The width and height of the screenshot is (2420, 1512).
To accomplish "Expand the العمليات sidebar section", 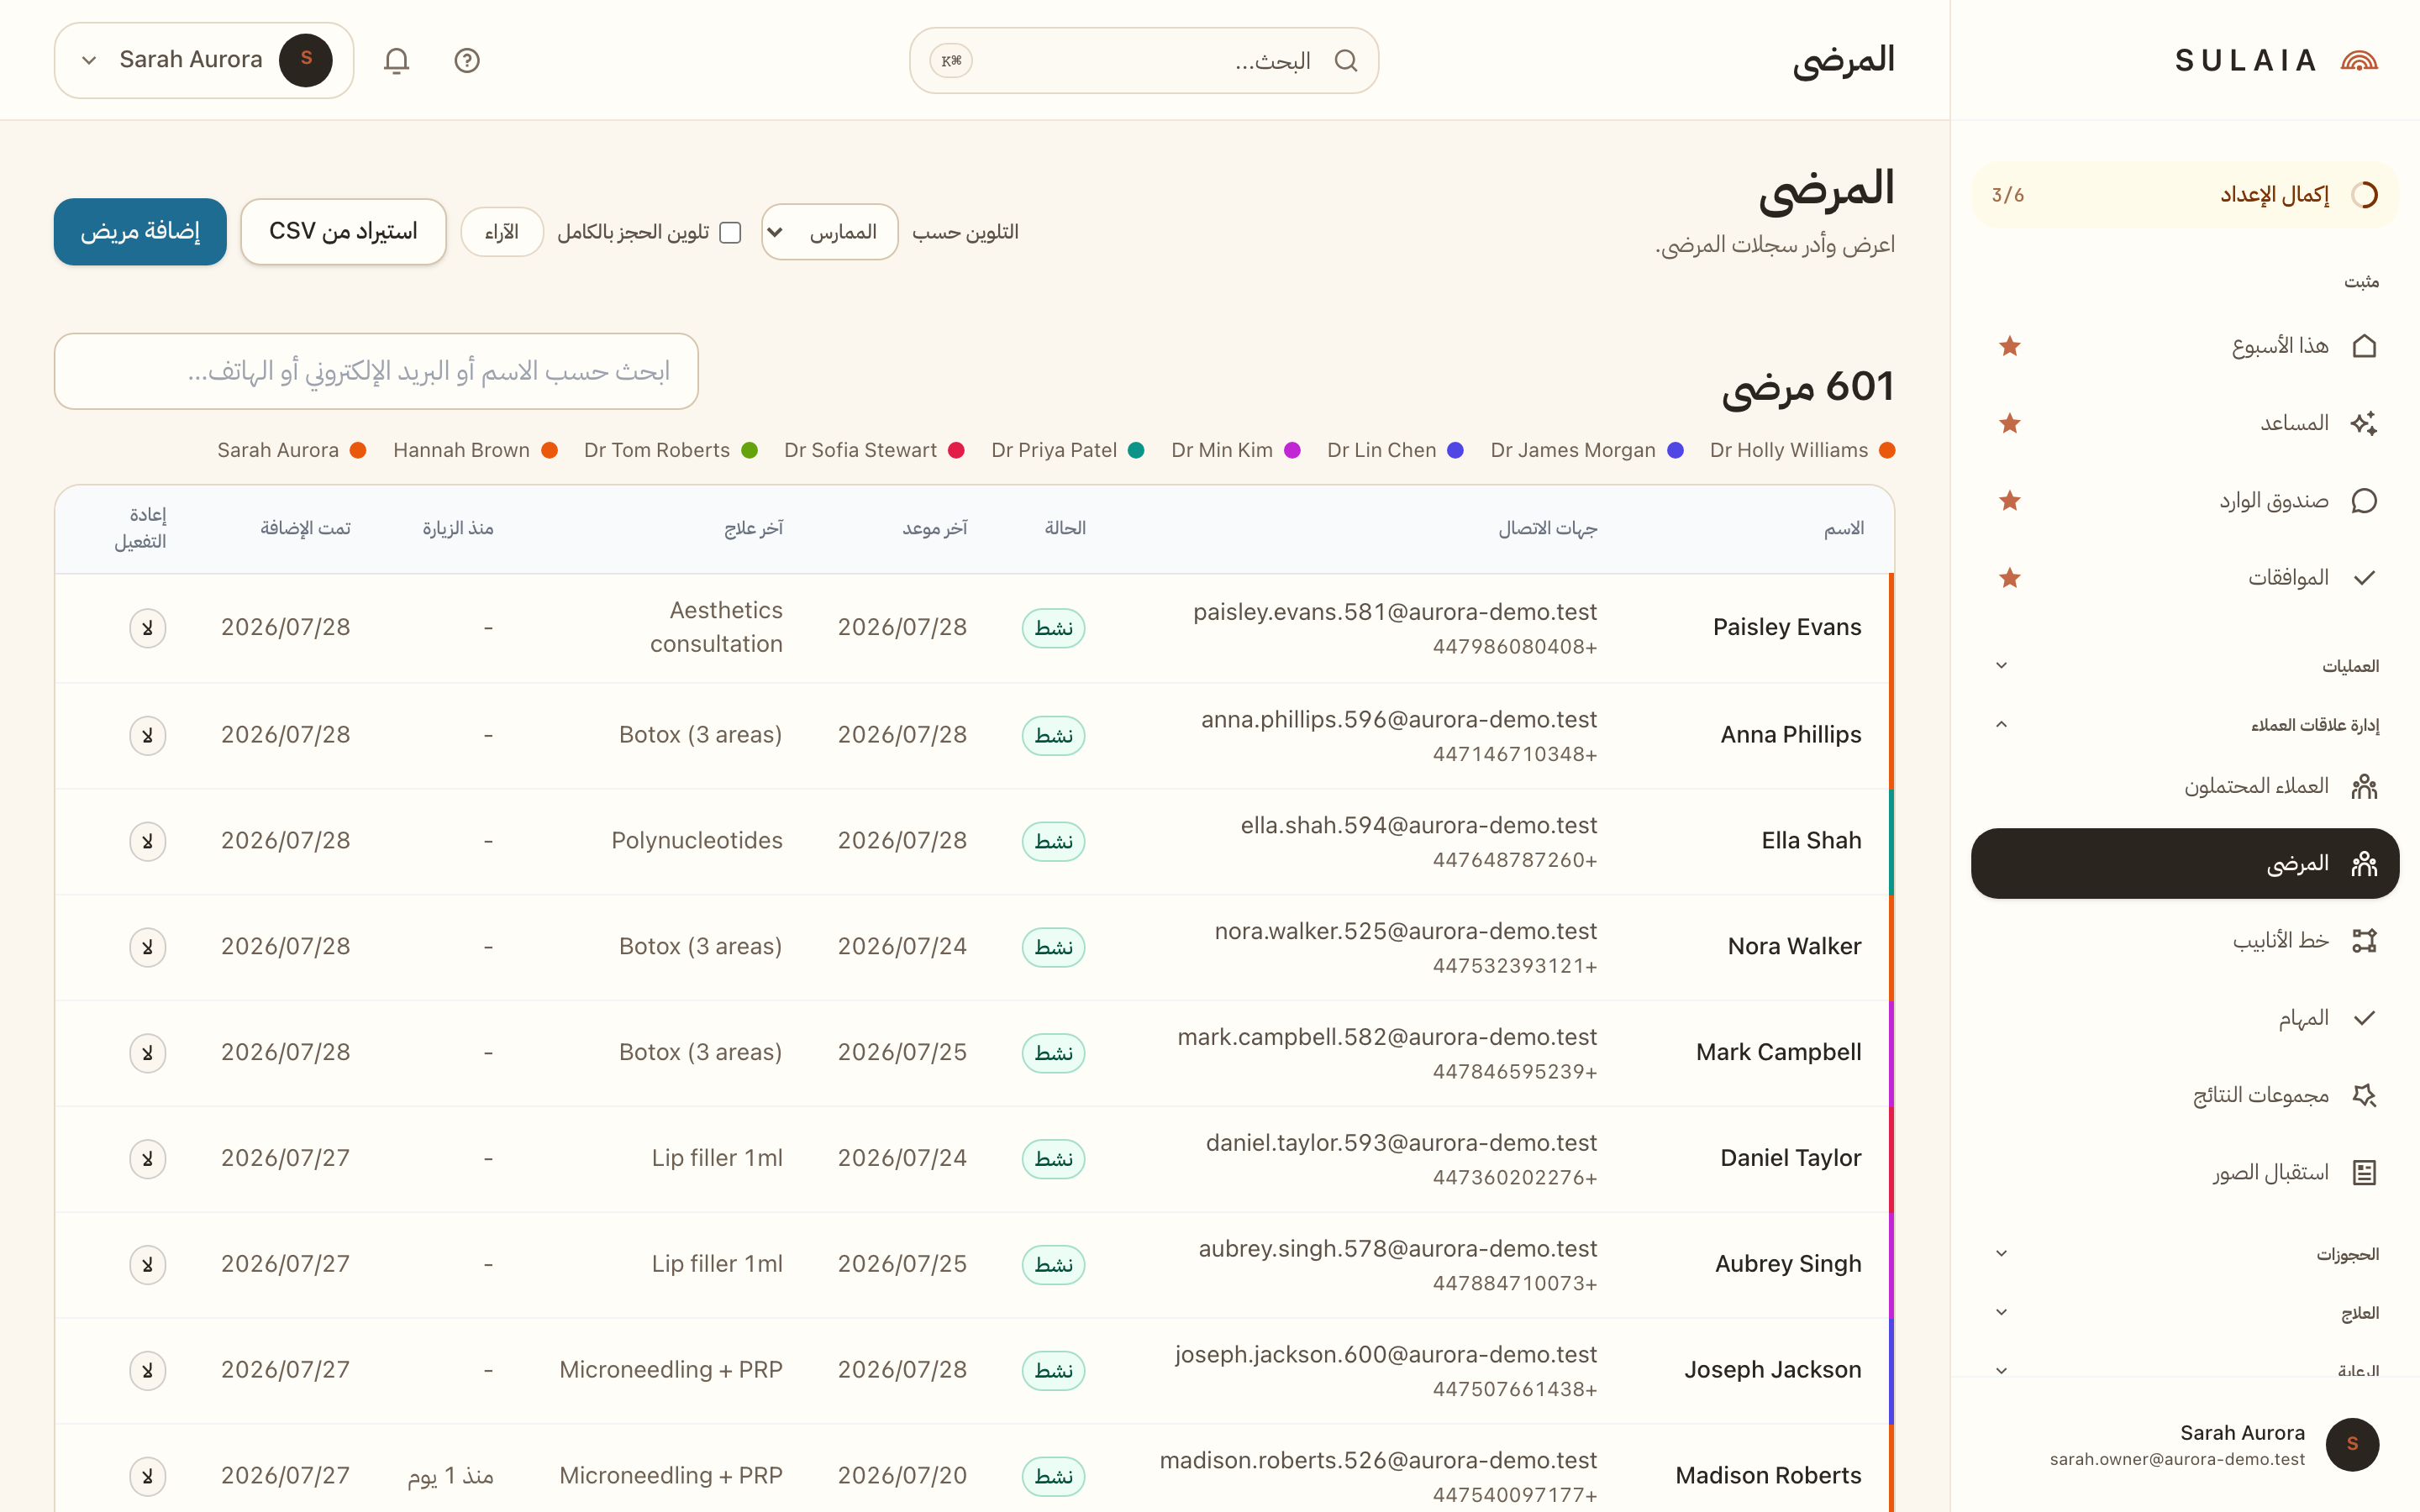I will click(2186, 666).
